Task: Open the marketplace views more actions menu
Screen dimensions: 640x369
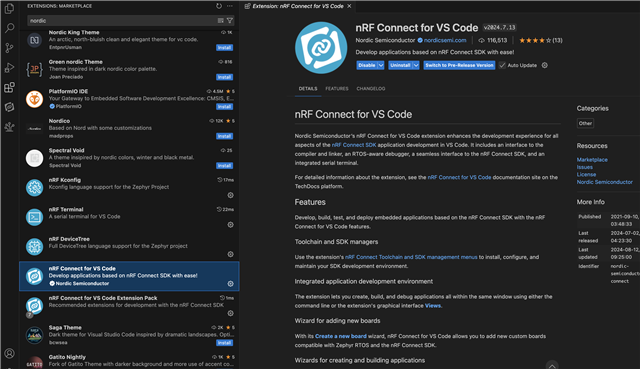Action: [230, 6]
